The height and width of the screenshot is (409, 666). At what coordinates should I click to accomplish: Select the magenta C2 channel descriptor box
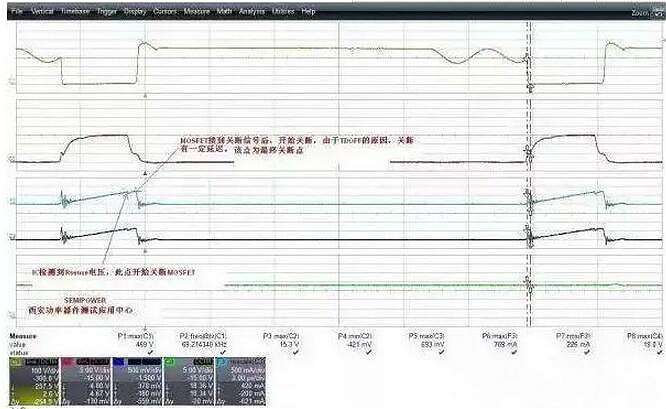[84, 387]
